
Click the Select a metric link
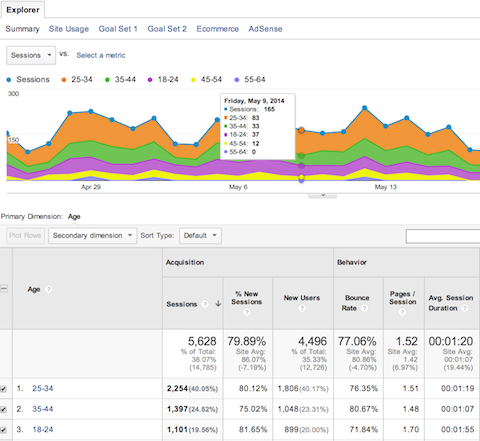coord(101,55)
